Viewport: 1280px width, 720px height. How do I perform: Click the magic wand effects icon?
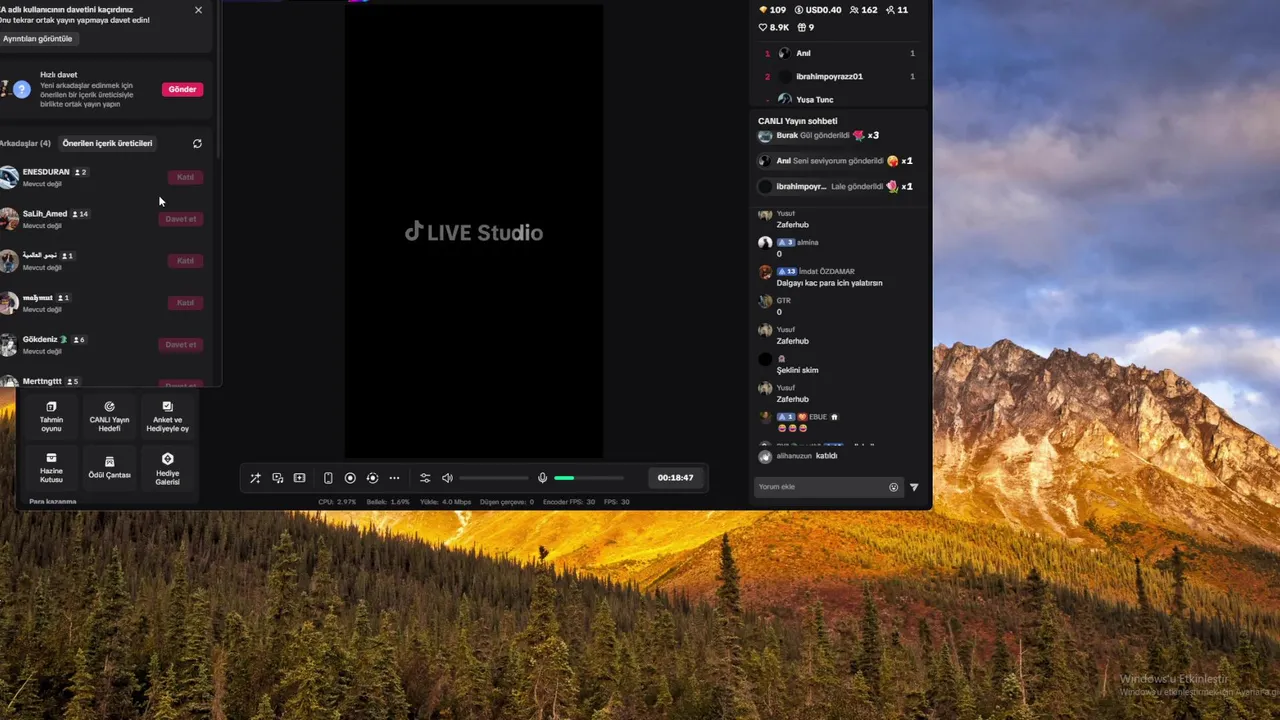pyautogui.click(x=255, y=478)
